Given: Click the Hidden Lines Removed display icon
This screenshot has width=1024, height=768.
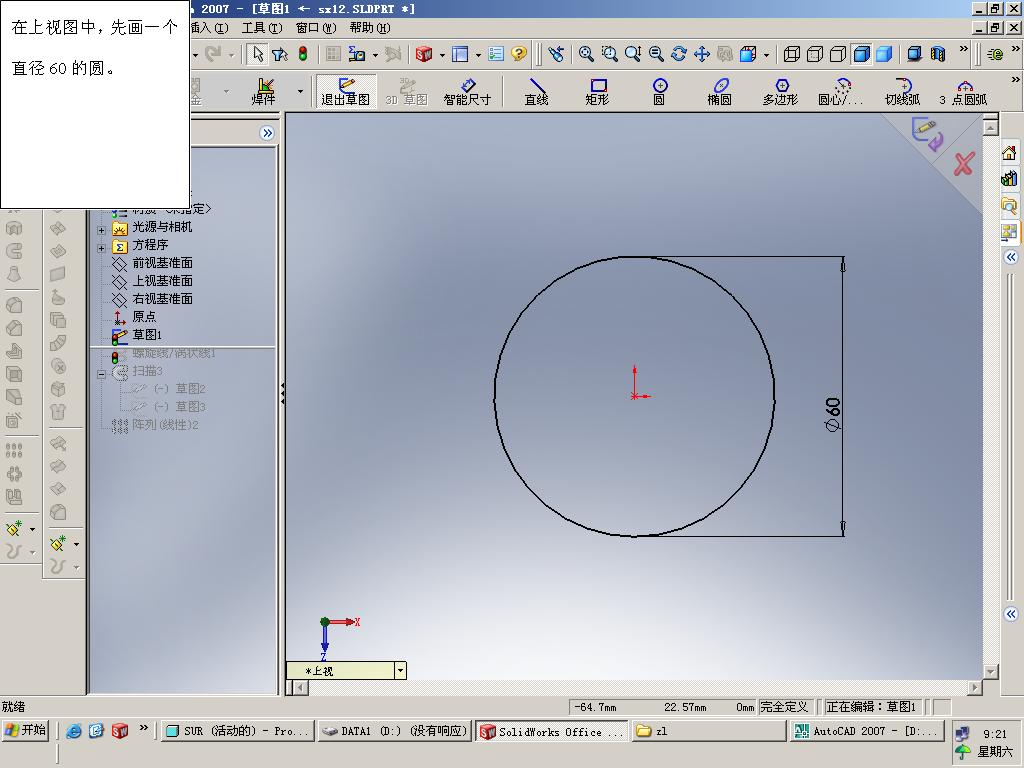Looking at the screenshot, I should tap(839, 54).
